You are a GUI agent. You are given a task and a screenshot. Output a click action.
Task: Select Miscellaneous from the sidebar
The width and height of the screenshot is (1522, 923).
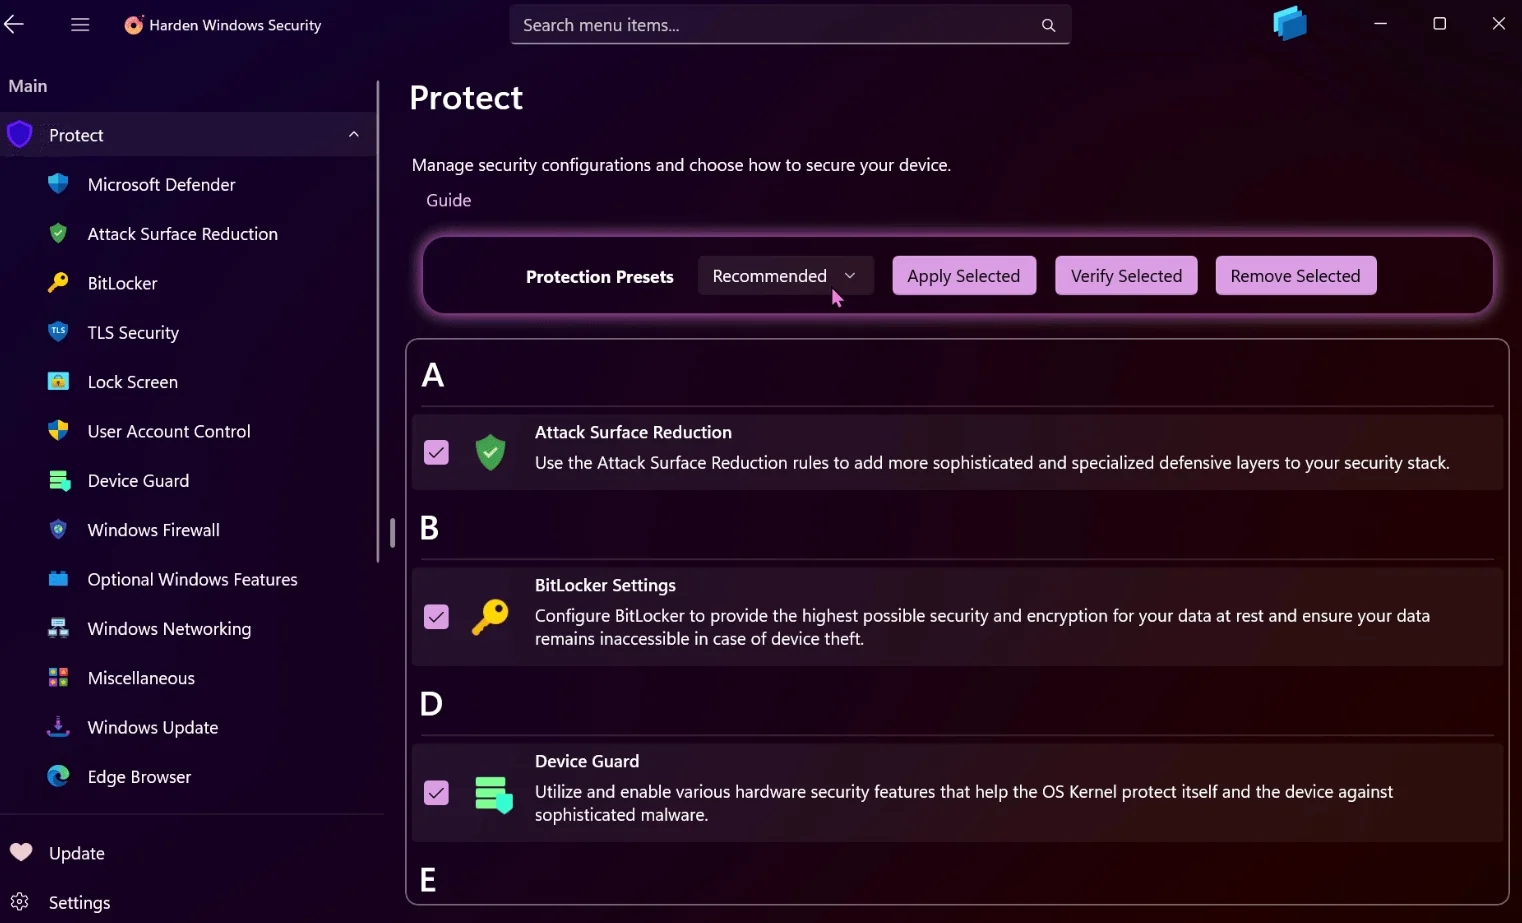(141, 677)
